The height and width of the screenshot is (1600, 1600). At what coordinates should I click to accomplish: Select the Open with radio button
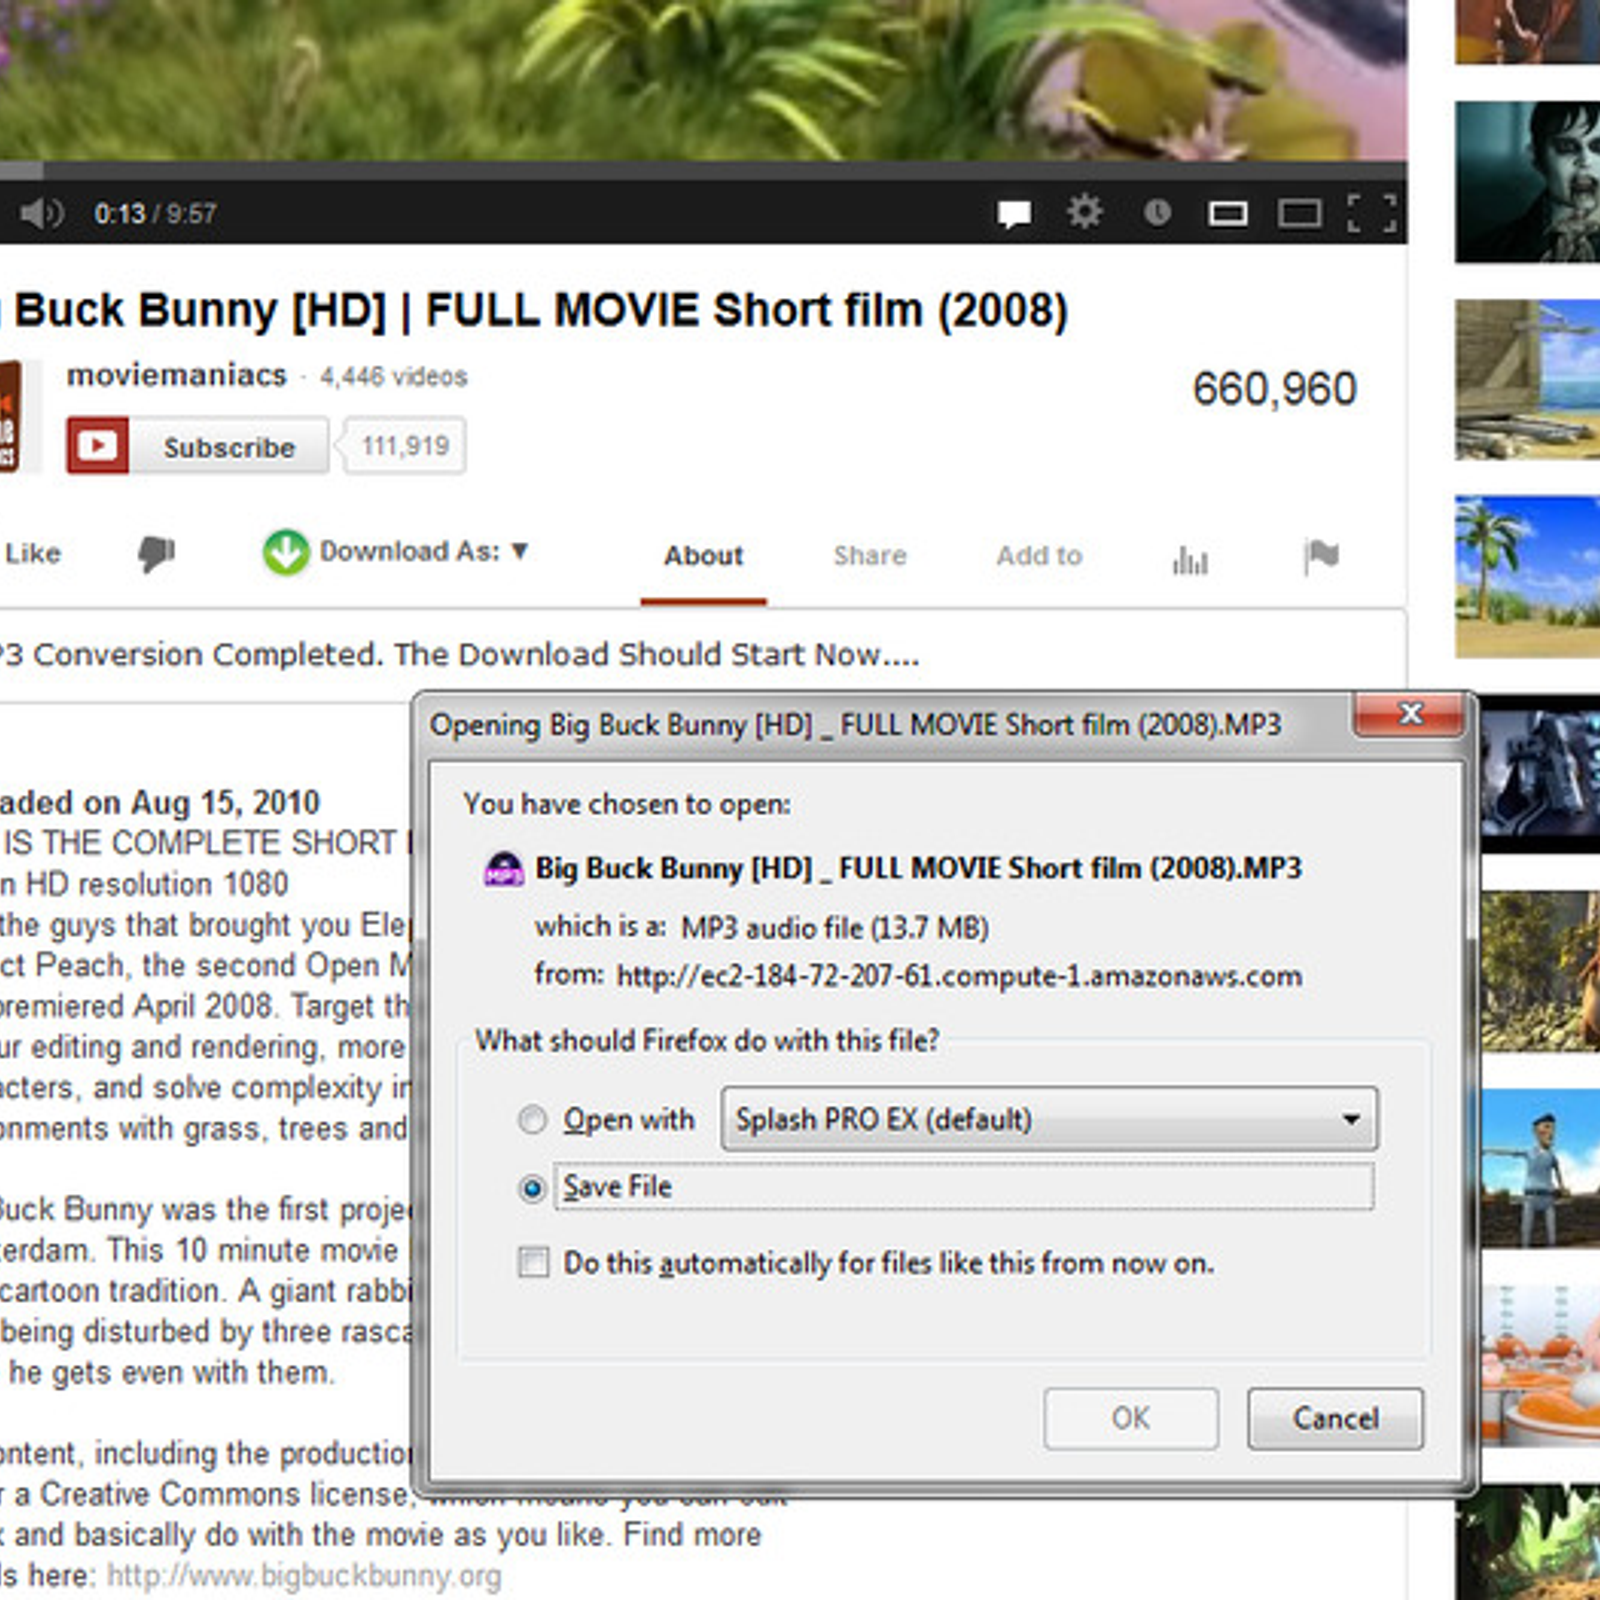(x=532, y=1119)
